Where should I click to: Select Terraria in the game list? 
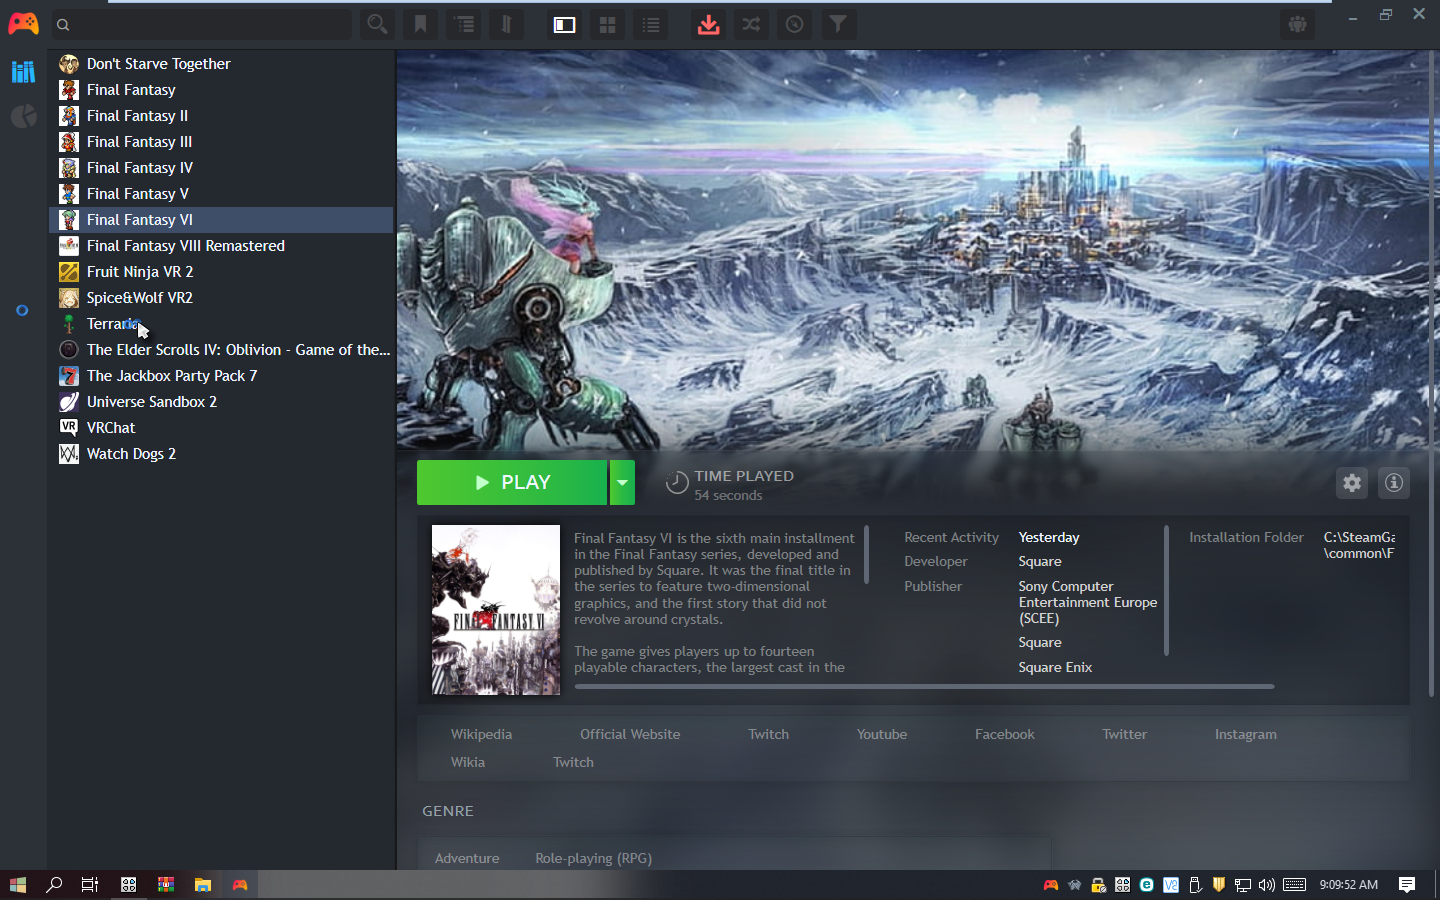pos(221,324)
